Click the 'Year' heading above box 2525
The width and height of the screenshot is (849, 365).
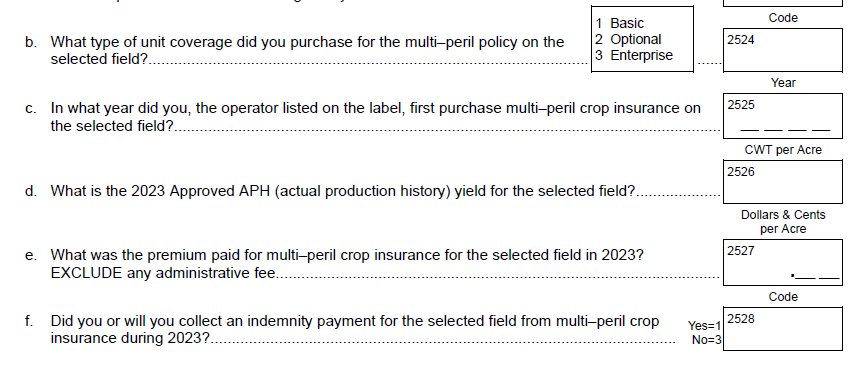tap(783, 83)
